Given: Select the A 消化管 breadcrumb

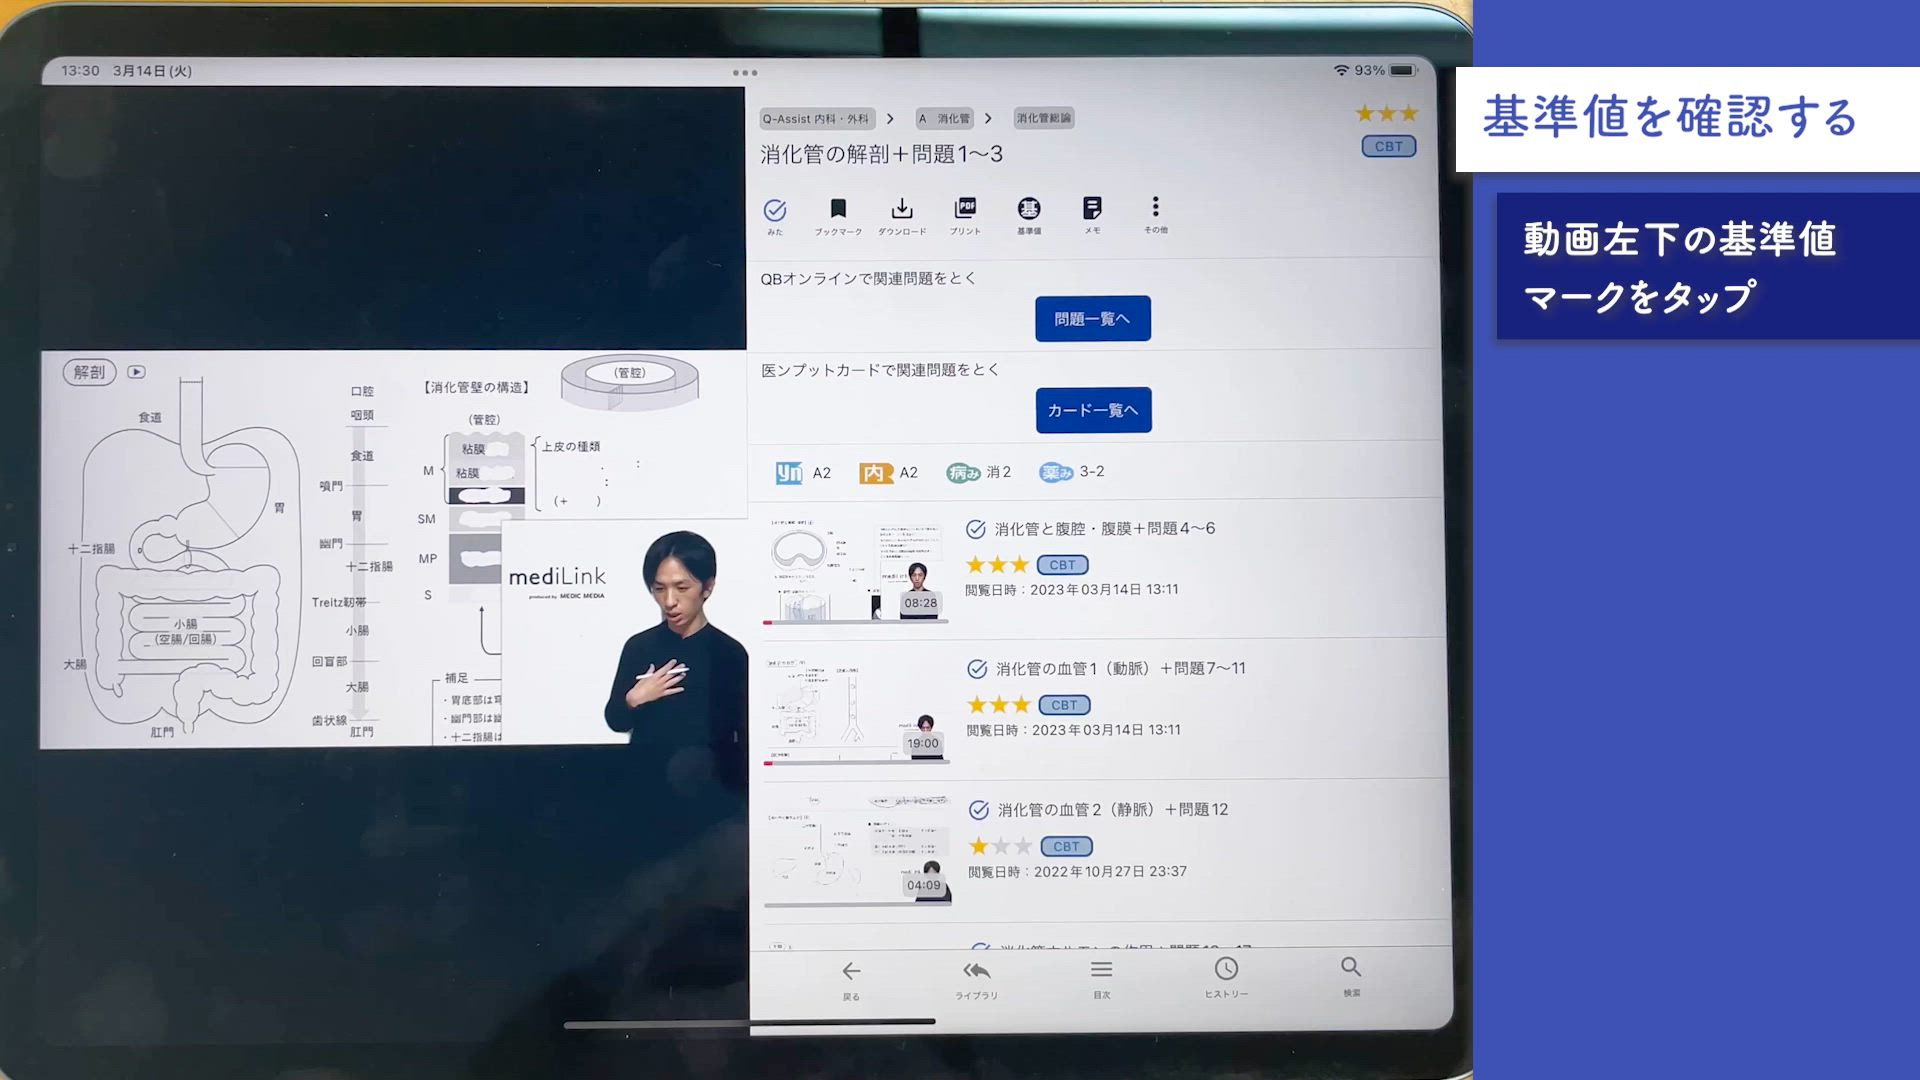Looking at the screenshot, I should click(945, 119).
